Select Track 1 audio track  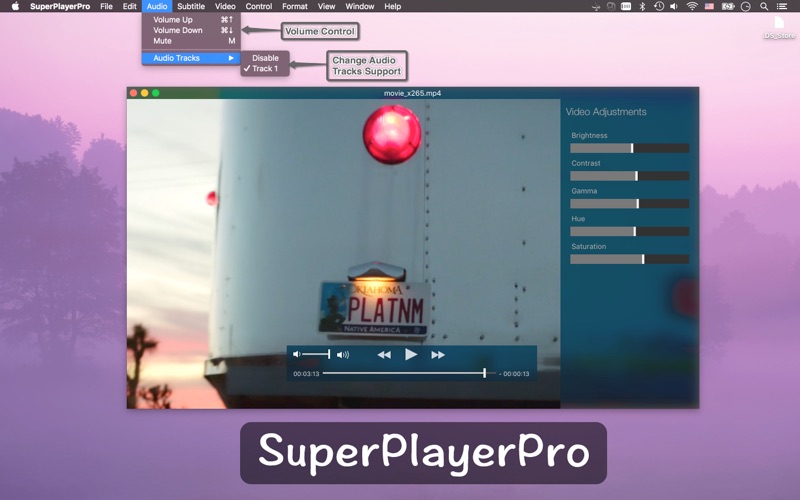(x=265, y=68)
